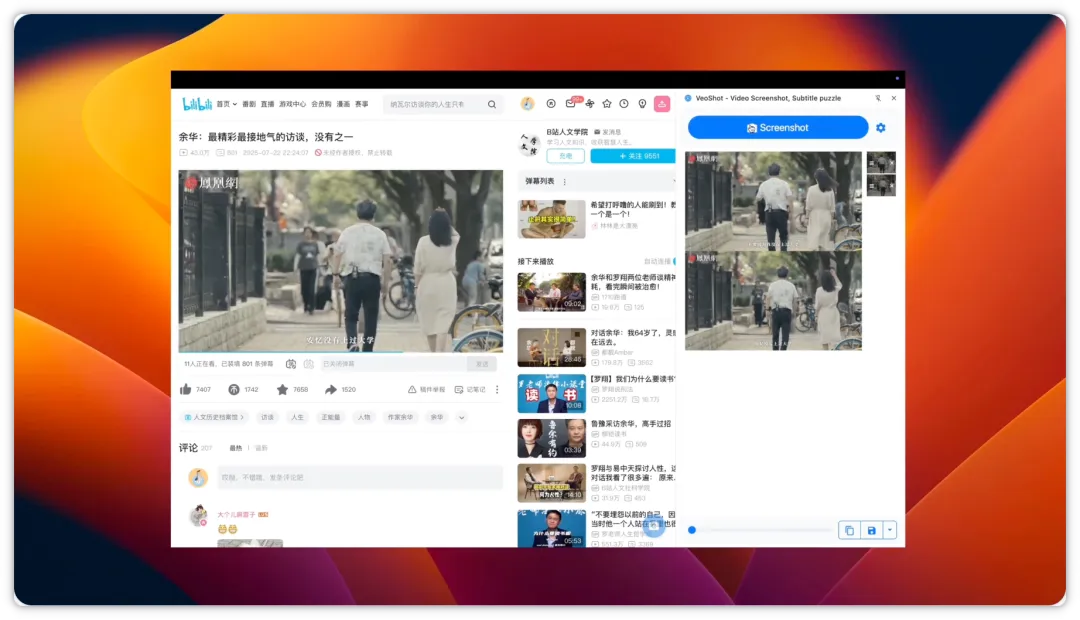Click the bilibili logo

(197, 104)
